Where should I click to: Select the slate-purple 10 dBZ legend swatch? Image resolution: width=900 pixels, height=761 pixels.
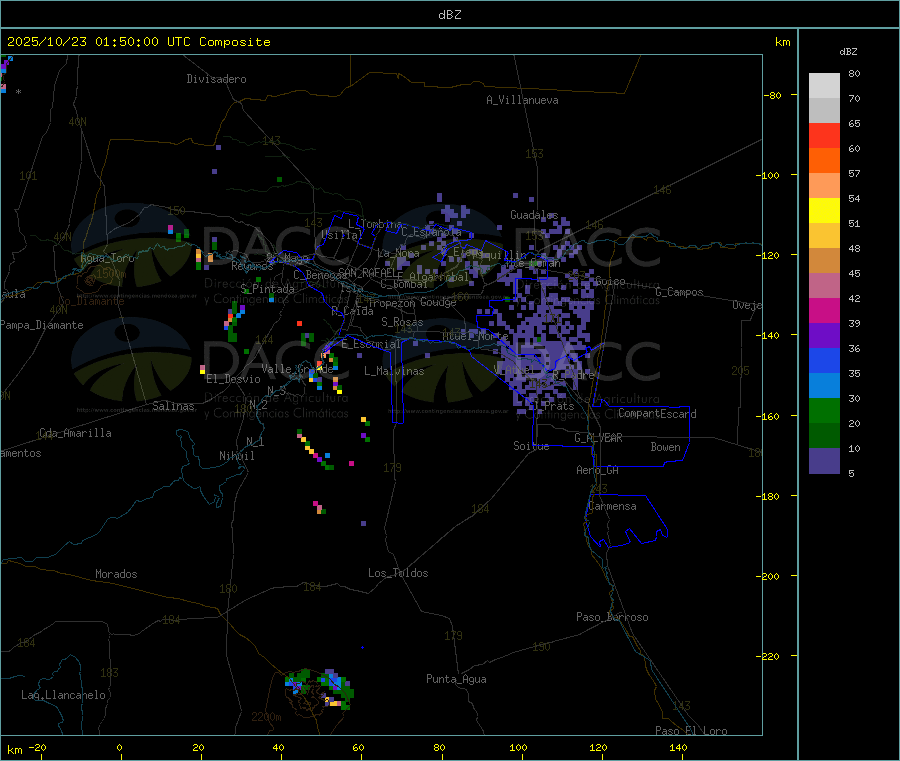[x=824, y=461]
